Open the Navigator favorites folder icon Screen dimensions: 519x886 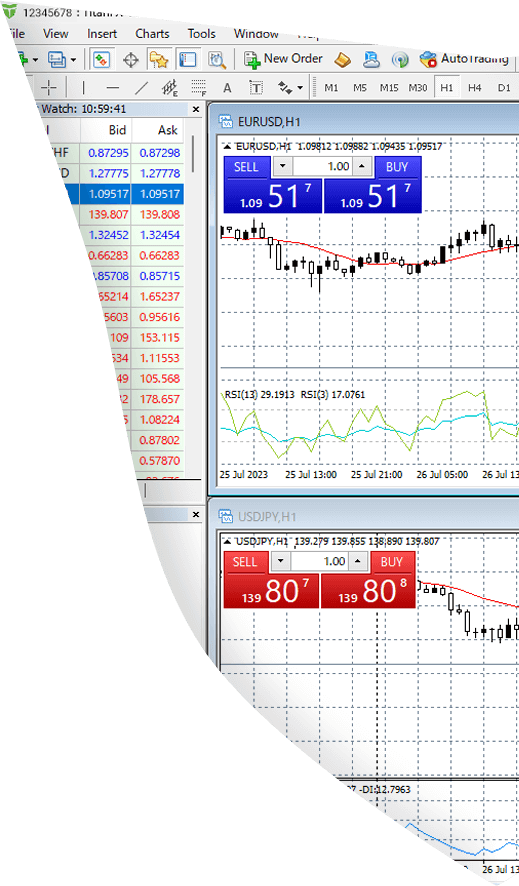[x=160, y=59]
